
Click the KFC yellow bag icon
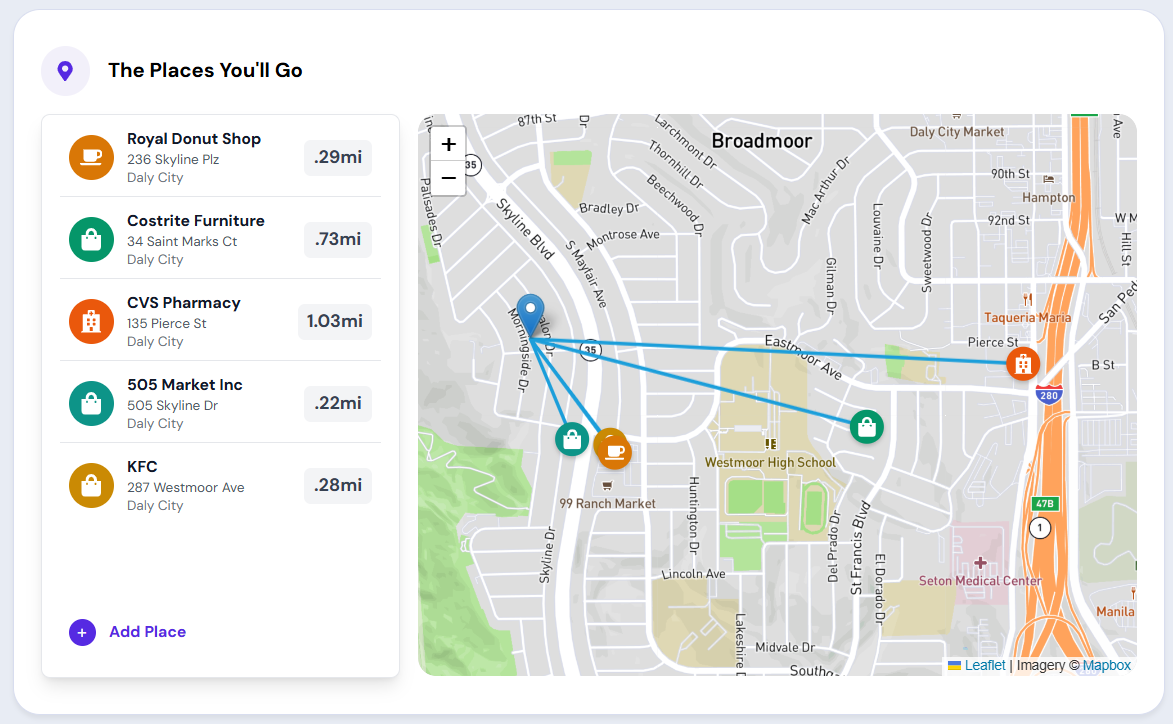coord(91,486)
